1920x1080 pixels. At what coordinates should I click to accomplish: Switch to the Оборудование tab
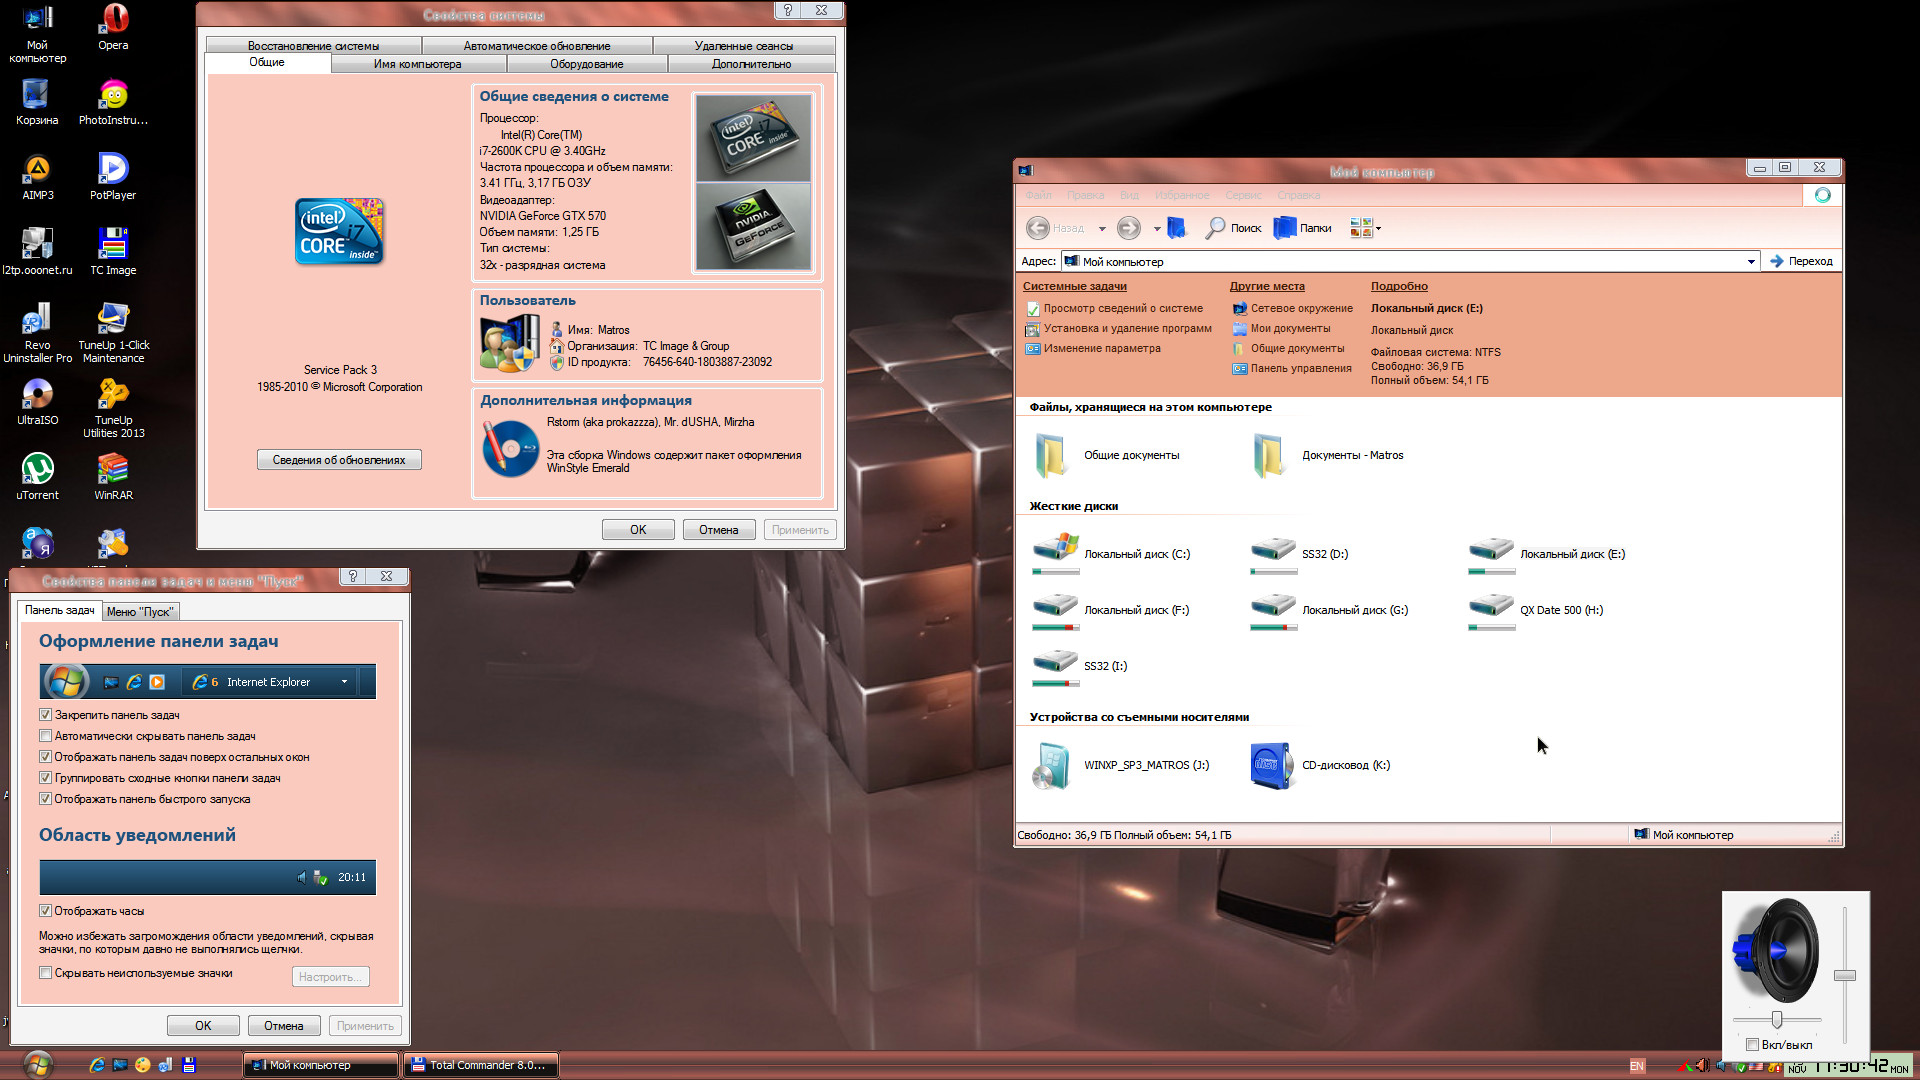(587, 64)
